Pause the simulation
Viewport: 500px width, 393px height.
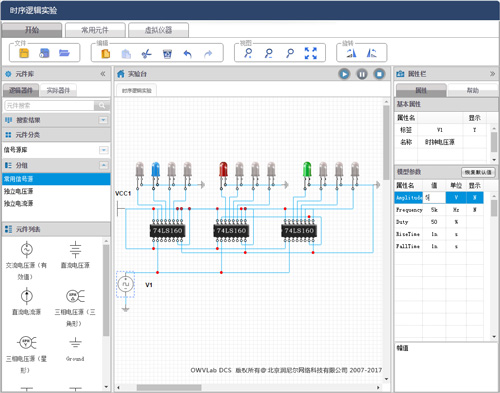[362, 74]
